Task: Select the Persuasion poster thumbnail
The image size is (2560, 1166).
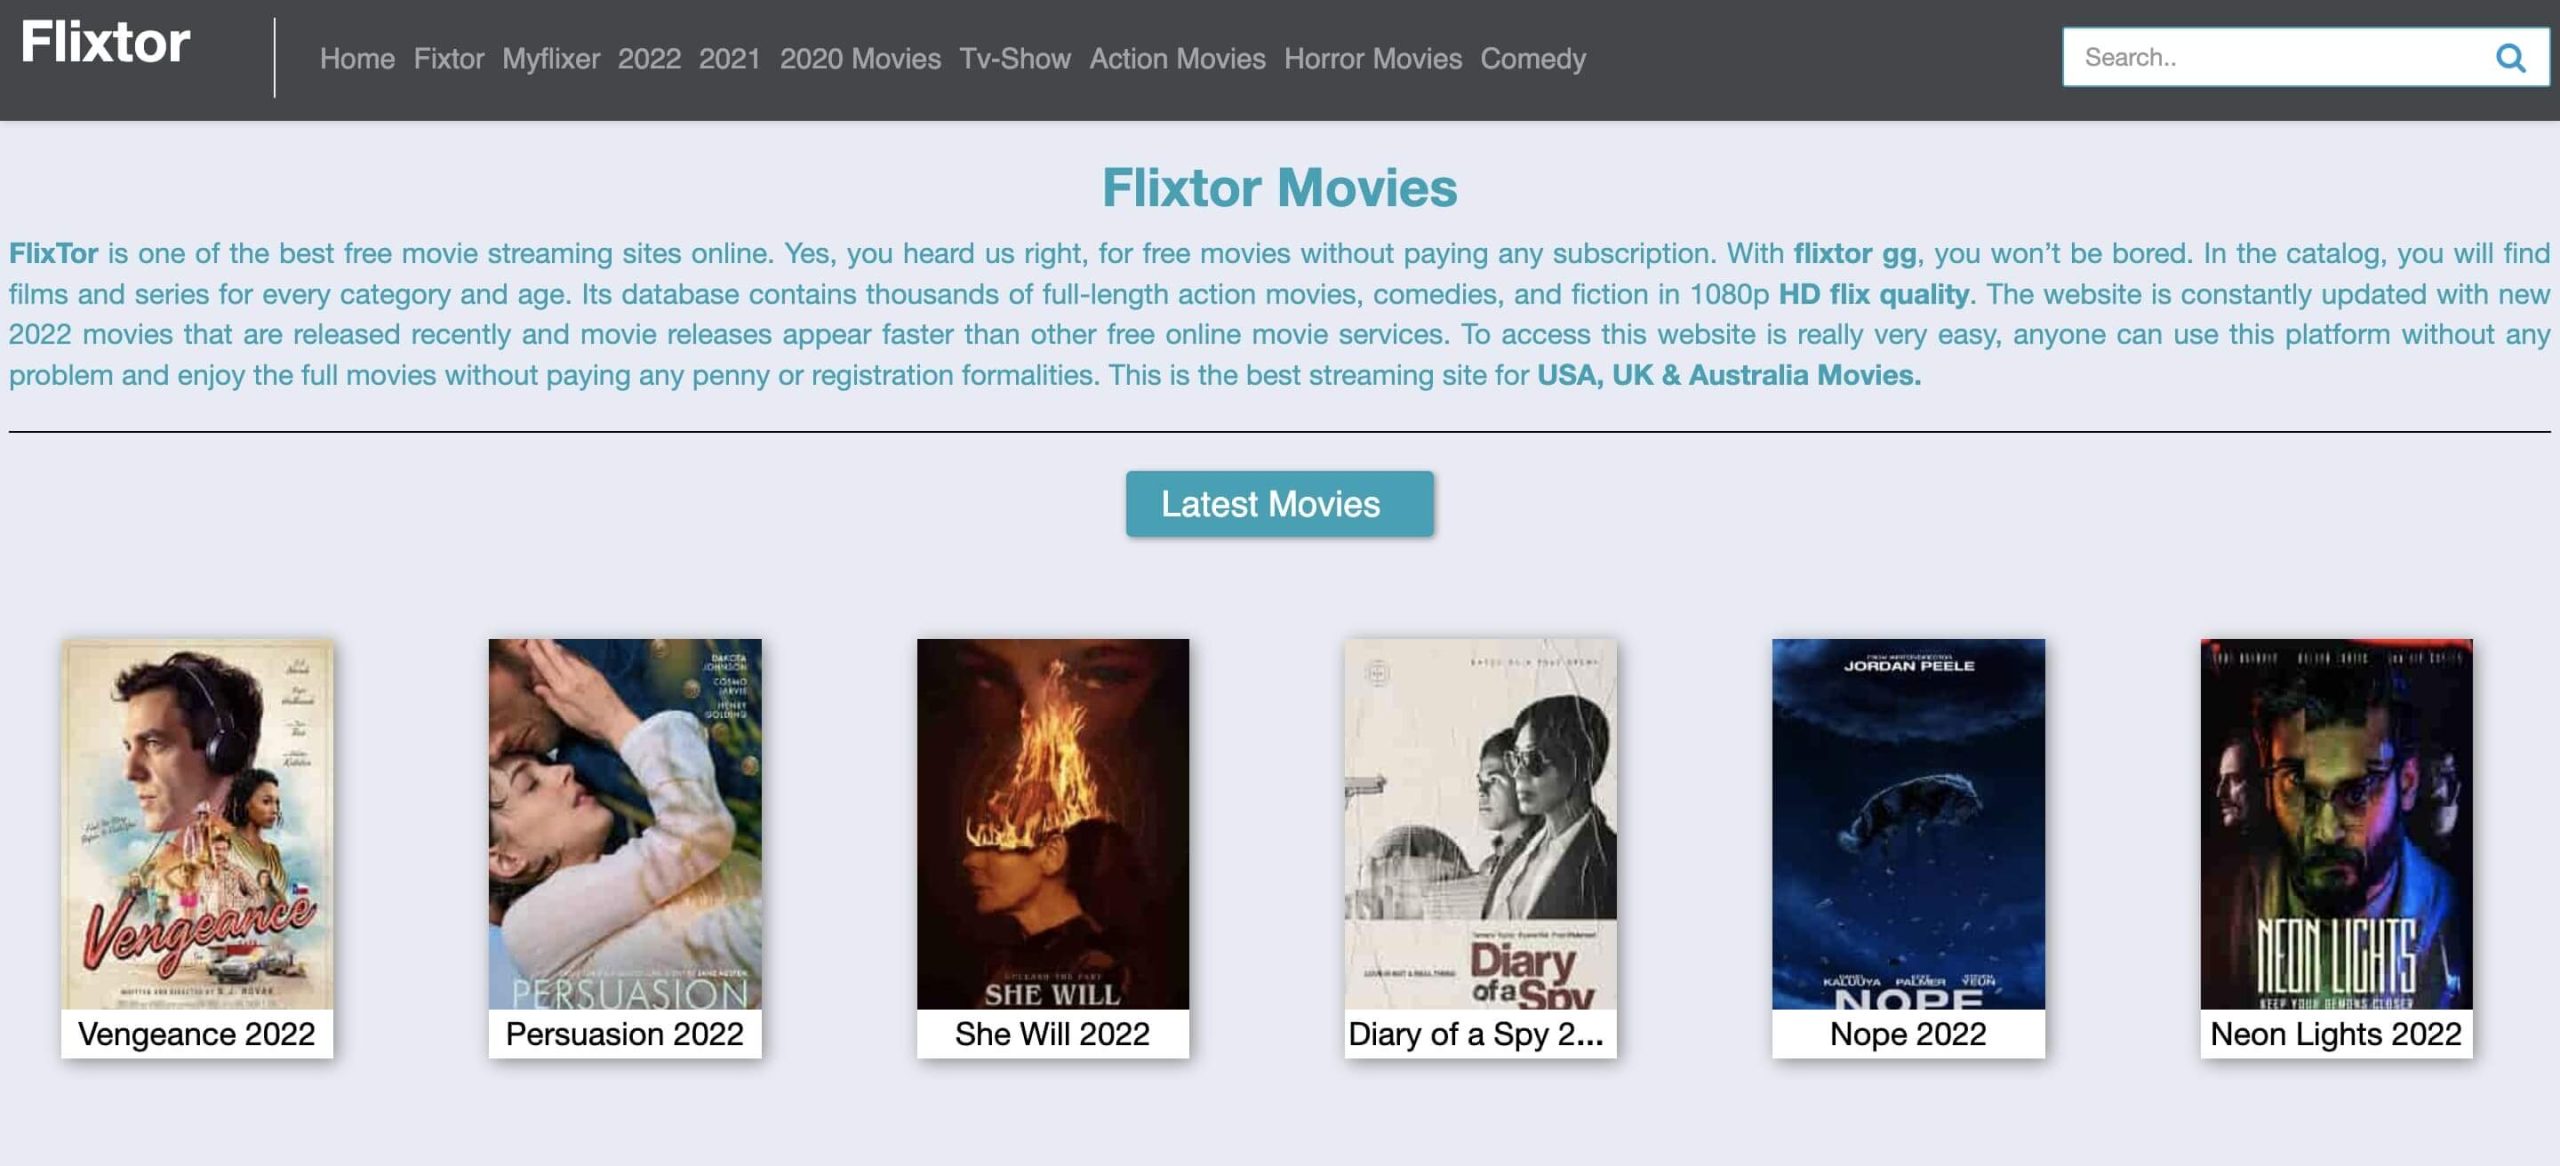Action: 625,824
